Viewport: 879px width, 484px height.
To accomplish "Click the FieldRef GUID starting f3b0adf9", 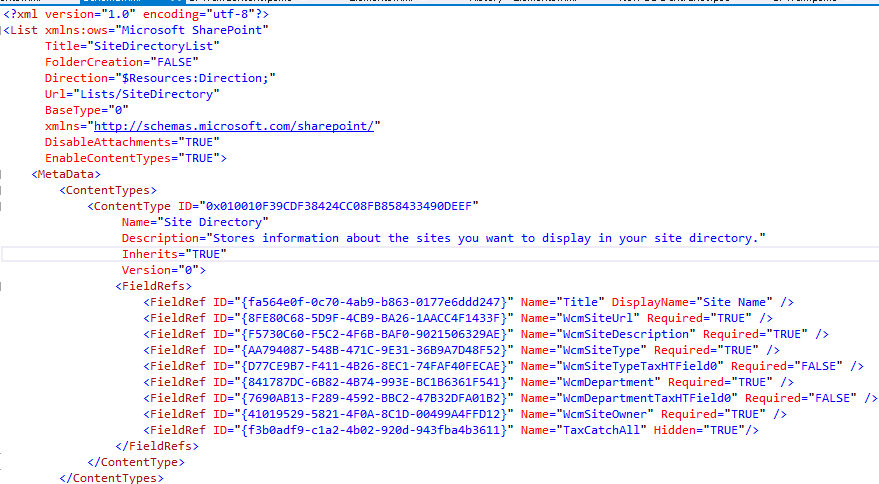I will [x=374, y=430].
